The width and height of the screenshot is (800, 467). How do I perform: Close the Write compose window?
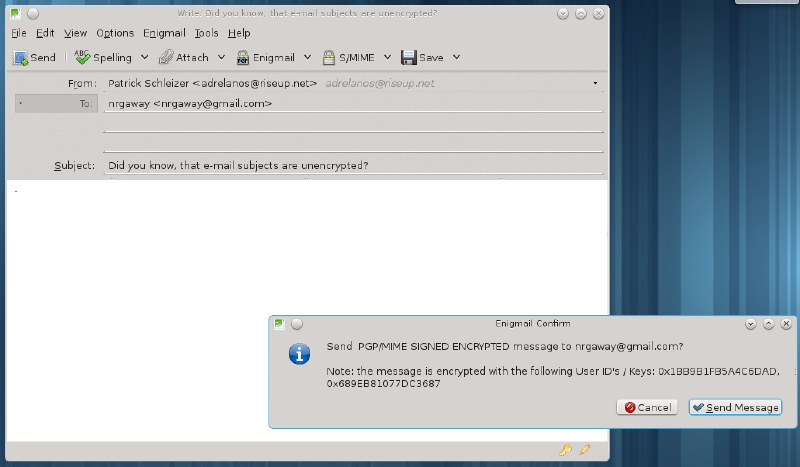598,14
